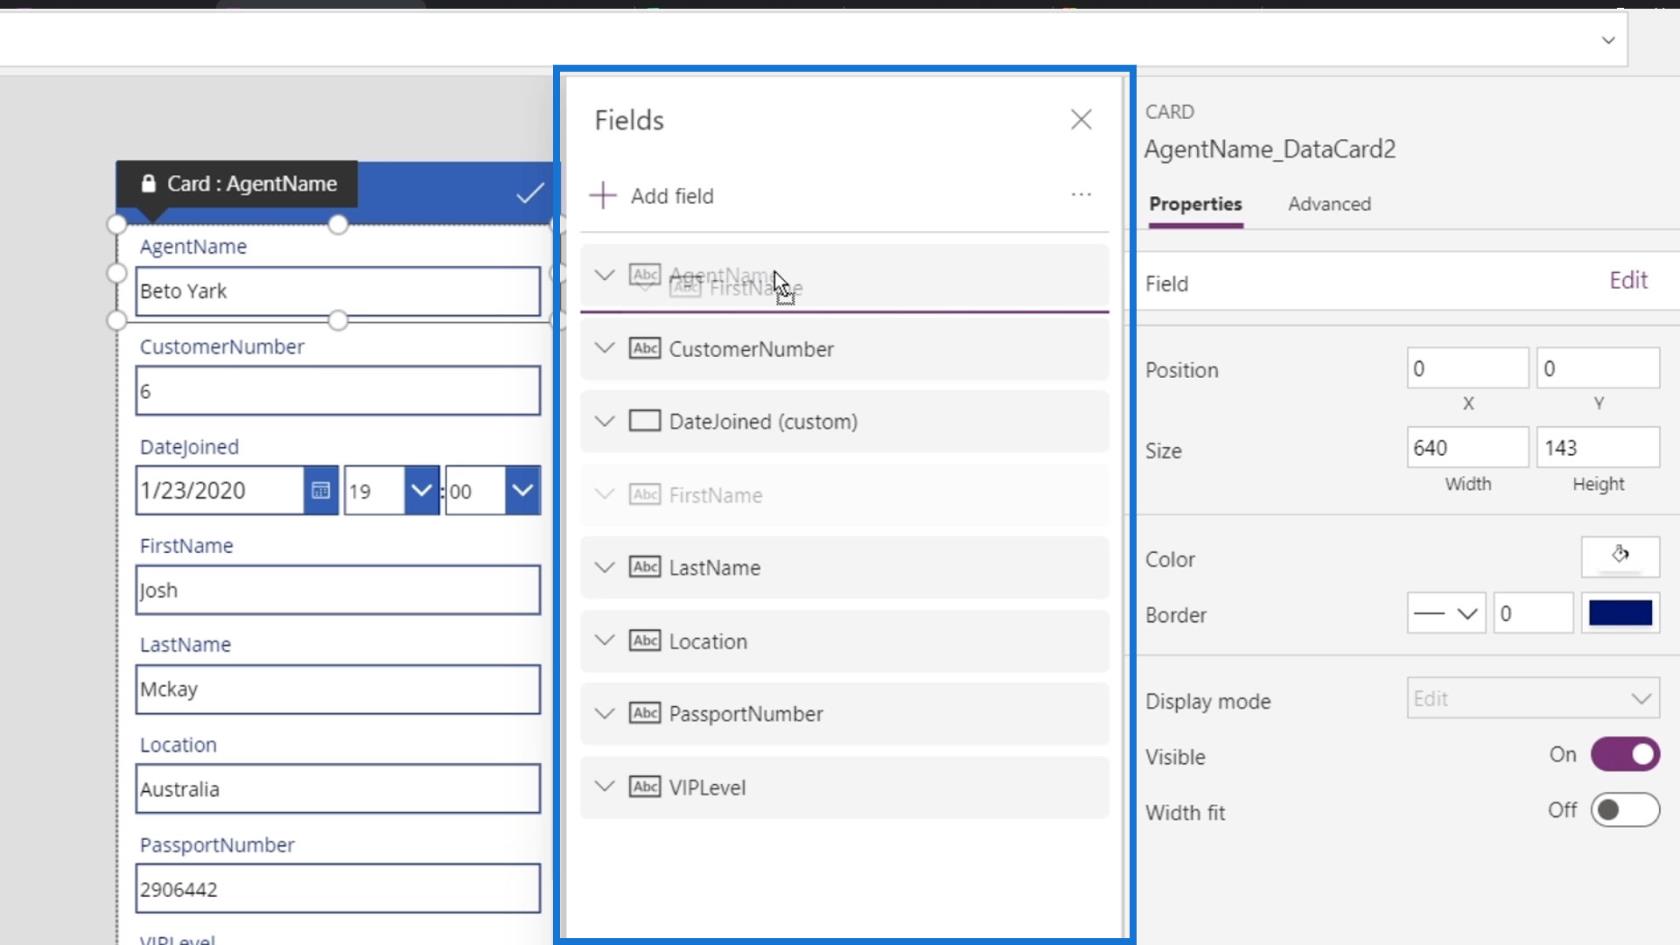Click the Abc type icon for CustomerNumber field
The height and width of the screenshot is (945, 1680).
point(645,348)
